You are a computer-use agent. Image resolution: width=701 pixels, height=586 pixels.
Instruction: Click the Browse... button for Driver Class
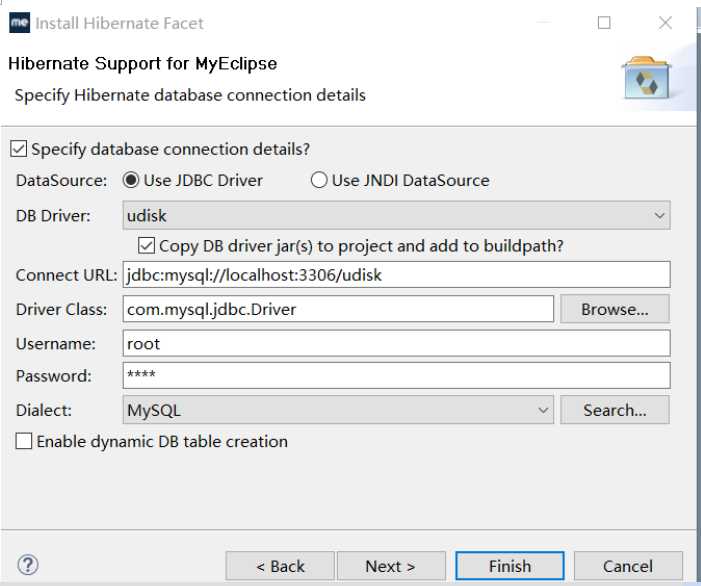[x=615, y=309]
